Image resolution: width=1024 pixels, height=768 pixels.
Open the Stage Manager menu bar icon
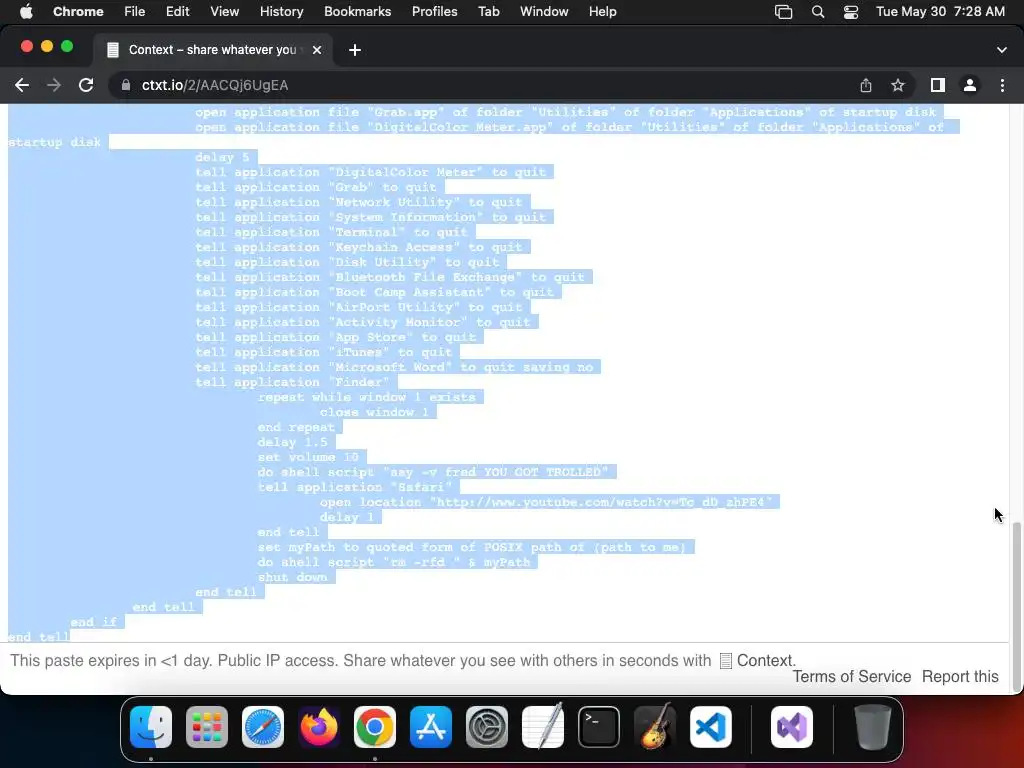(783, 12)
